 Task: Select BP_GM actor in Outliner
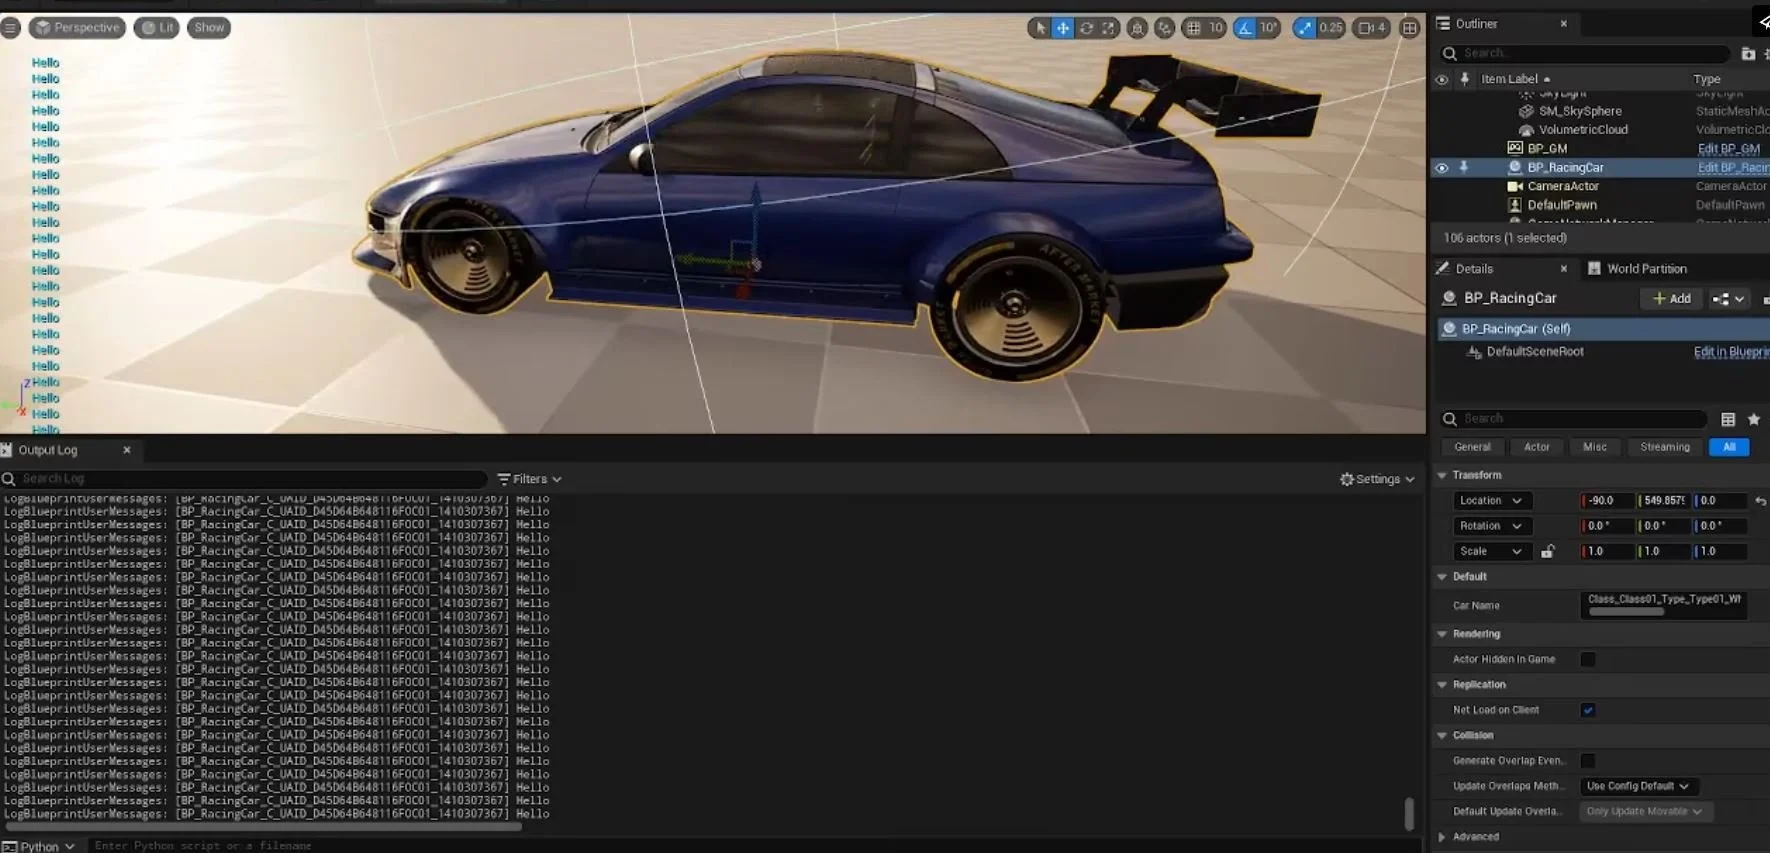click(x=1547, y=148)
